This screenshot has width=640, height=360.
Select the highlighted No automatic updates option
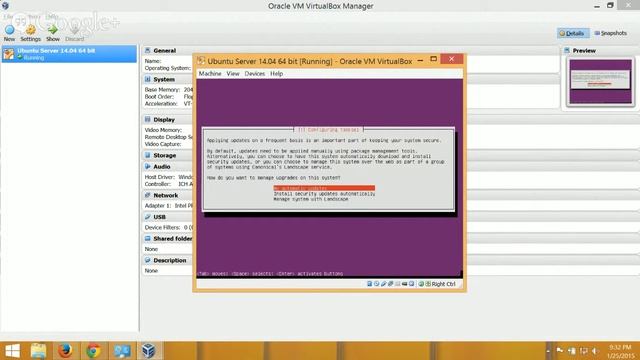(324, 188)
